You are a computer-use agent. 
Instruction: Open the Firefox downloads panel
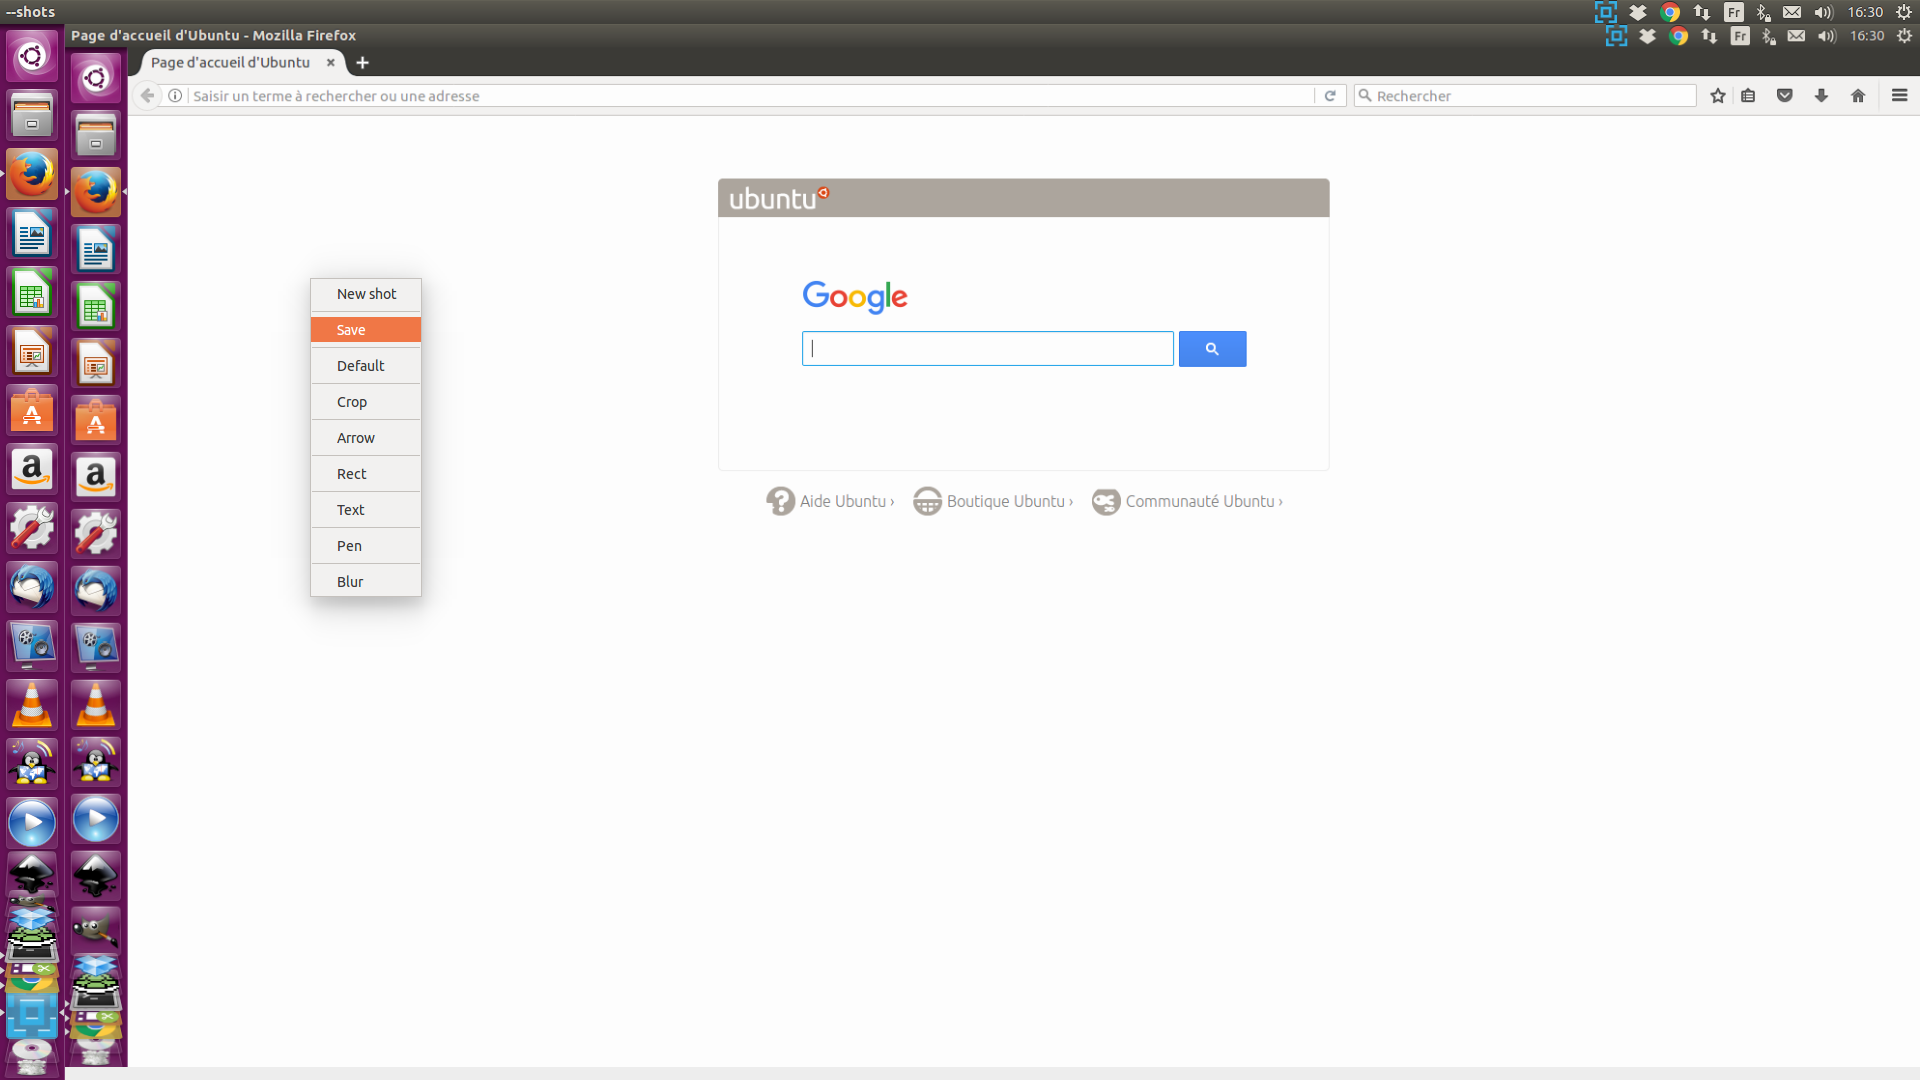click(x=1821, y=95)
